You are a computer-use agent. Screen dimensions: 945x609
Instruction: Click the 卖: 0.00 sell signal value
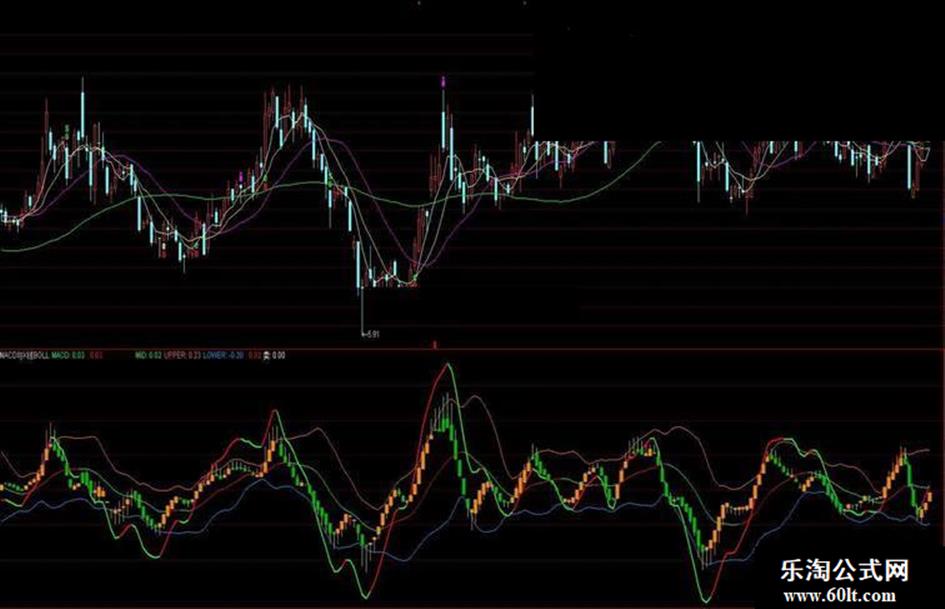(274, 356)
